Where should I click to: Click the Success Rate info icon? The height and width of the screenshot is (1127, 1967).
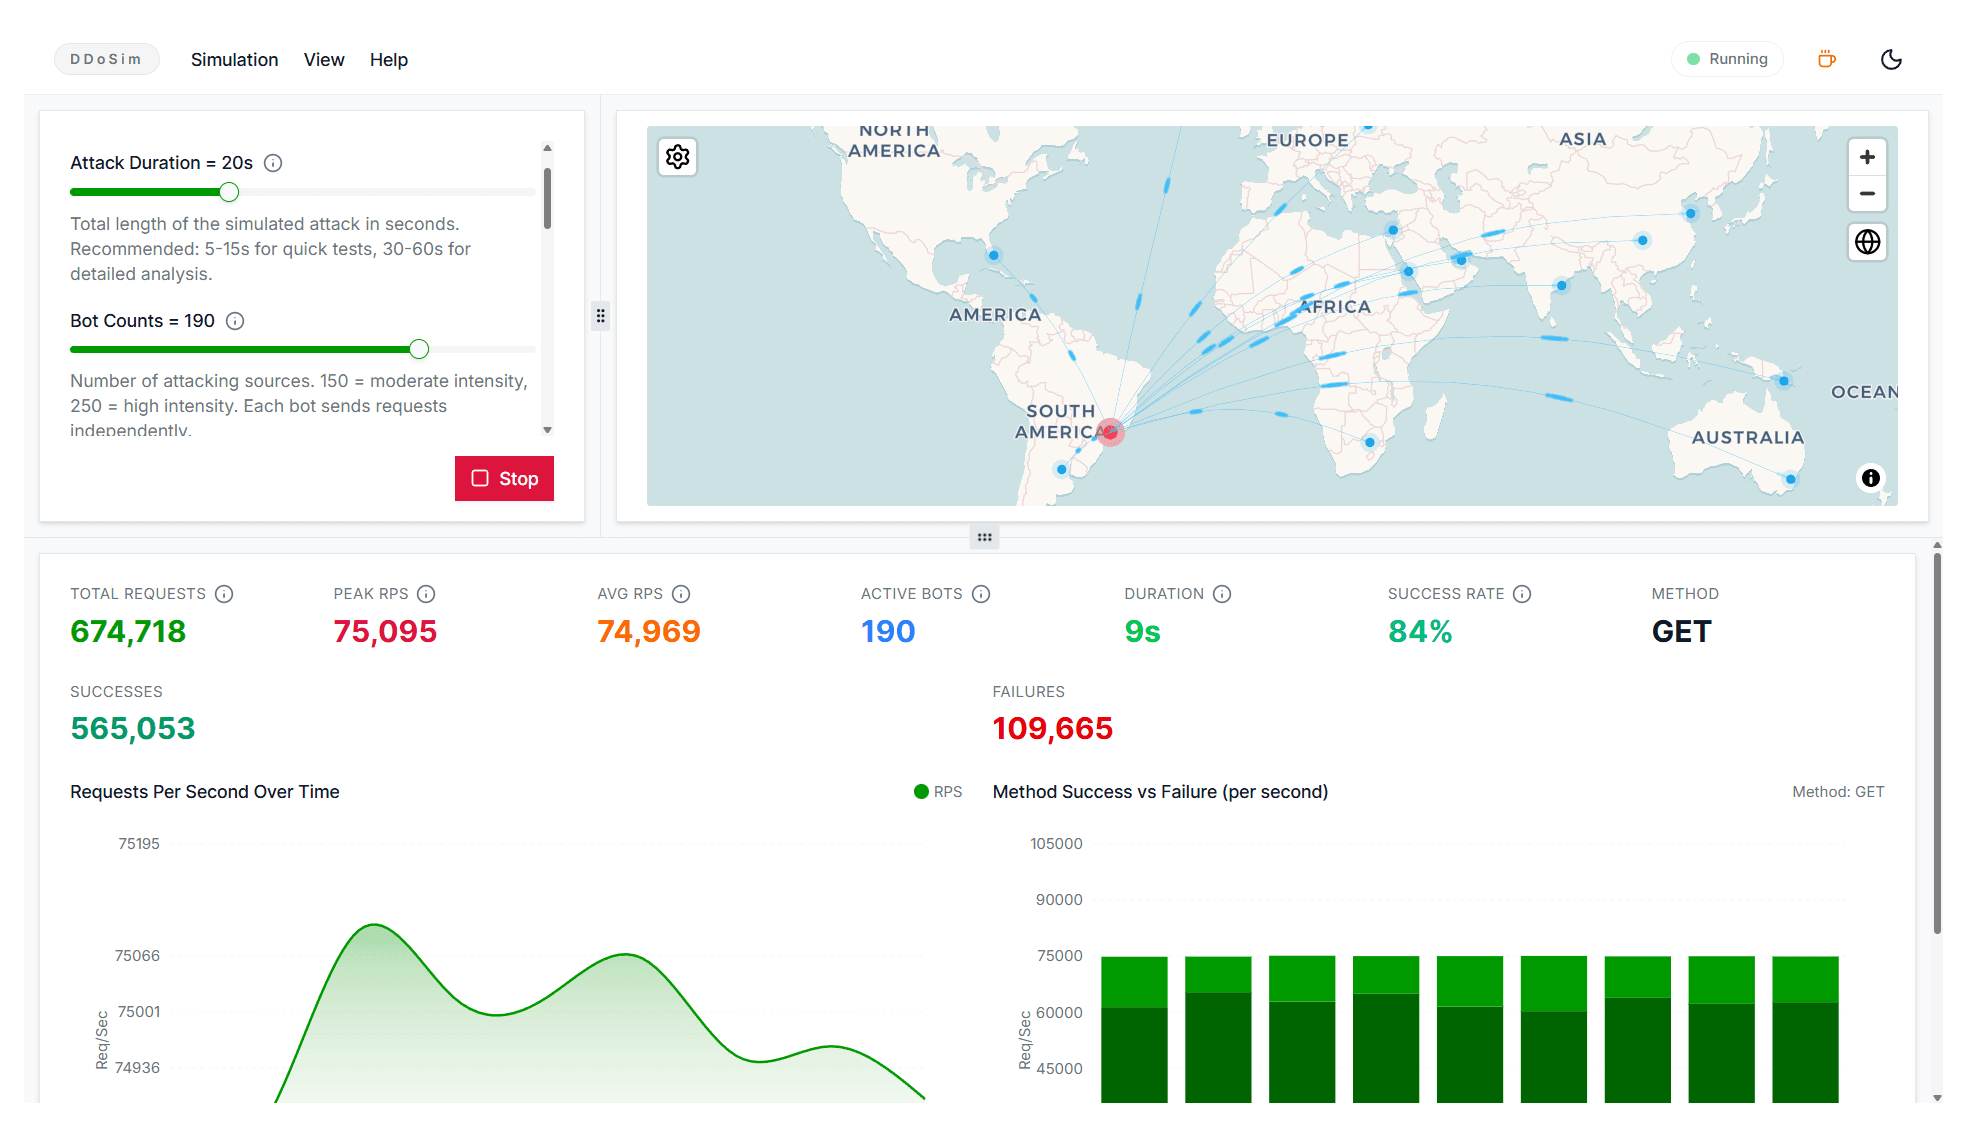[1521, 594]
